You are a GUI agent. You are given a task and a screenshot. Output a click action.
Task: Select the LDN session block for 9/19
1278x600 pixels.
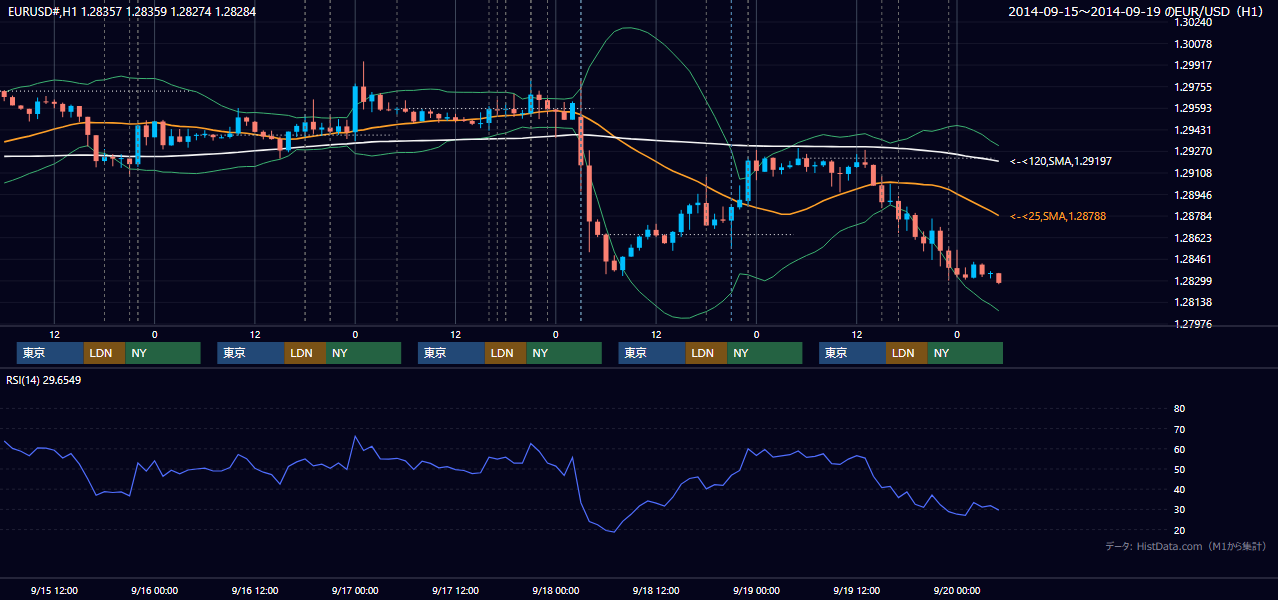pyautogui.click(x=906, y=353)
